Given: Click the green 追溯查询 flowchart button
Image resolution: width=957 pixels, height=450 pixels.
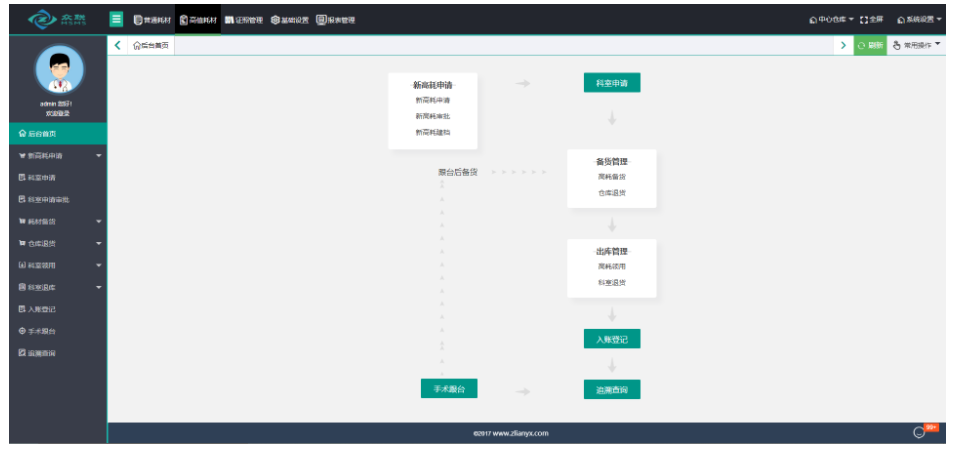Looking at the screenshot, I should coord(612,390).
